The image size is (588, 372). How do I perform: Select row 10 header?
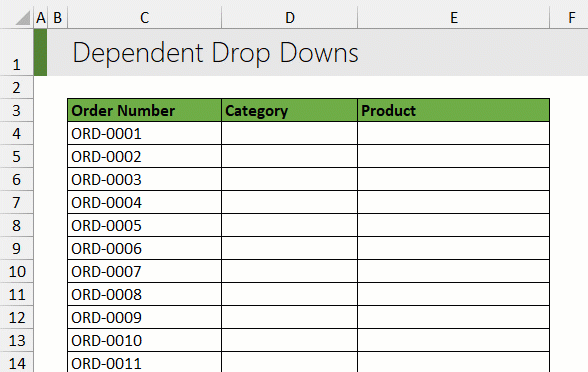16,272
